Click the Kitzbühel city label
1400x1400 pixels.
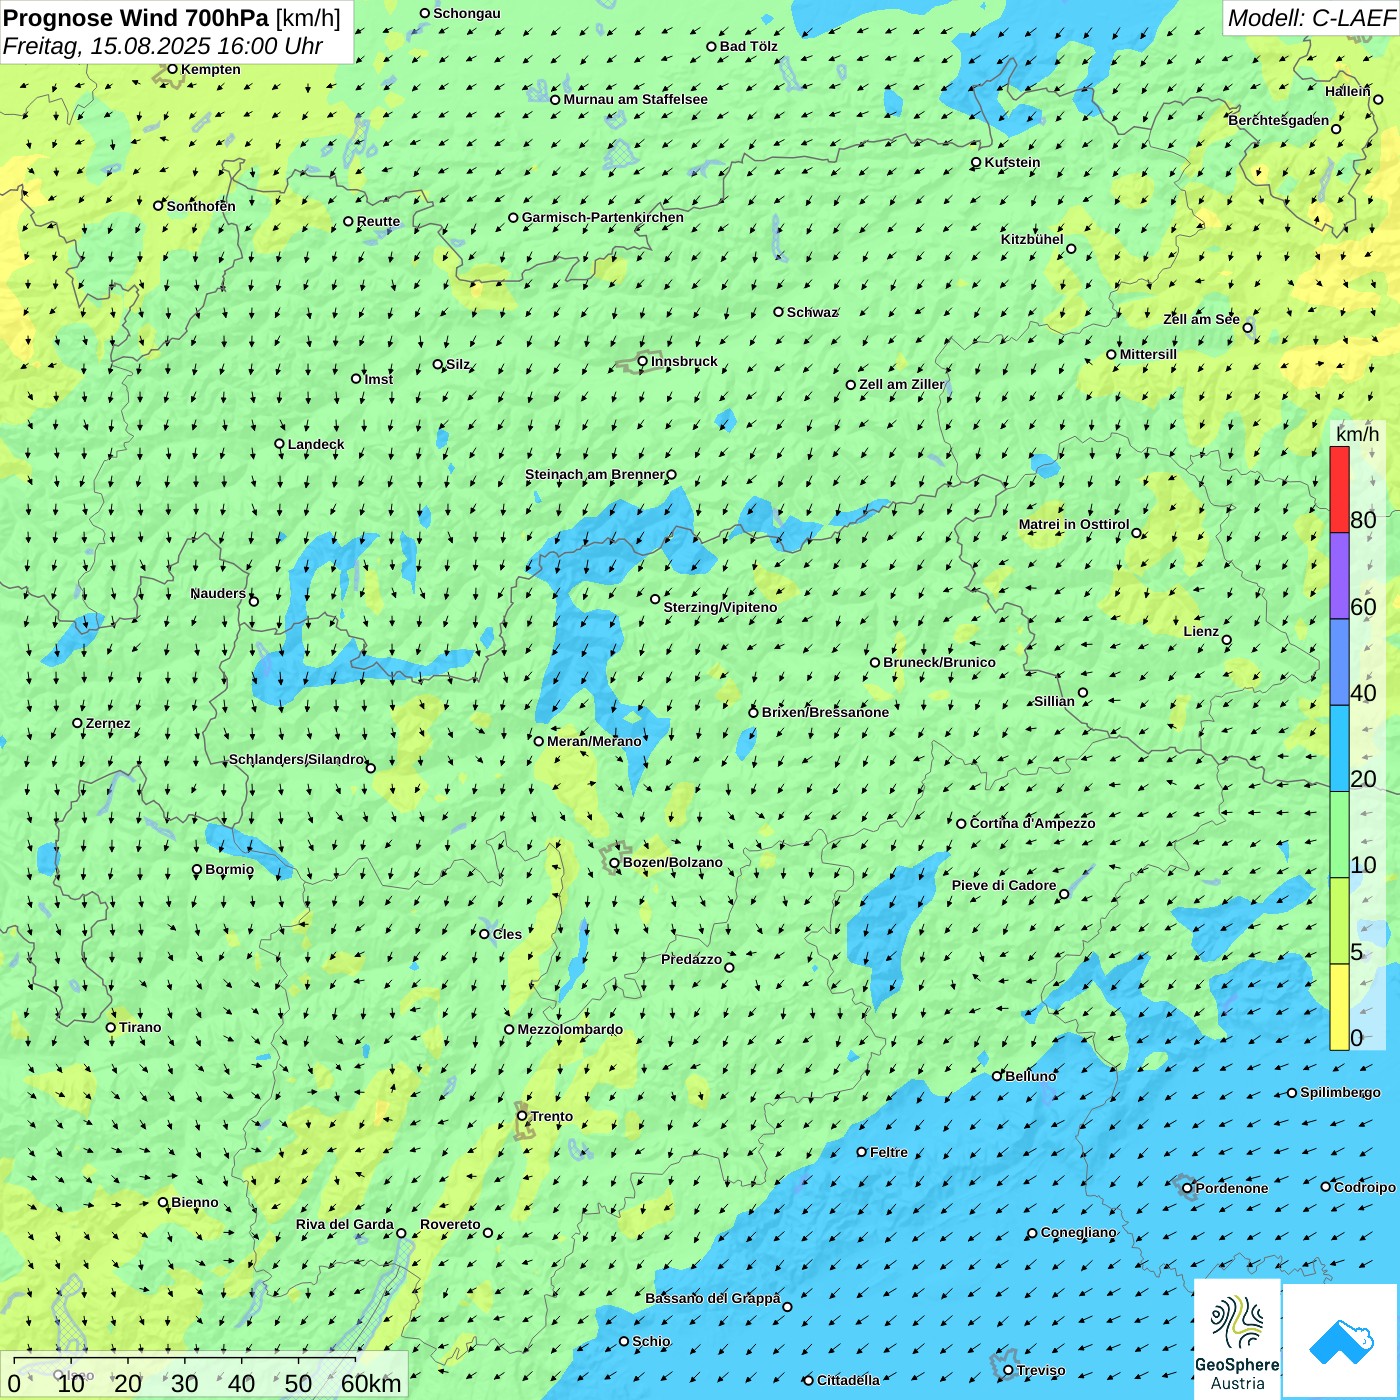pos(1032,239)
